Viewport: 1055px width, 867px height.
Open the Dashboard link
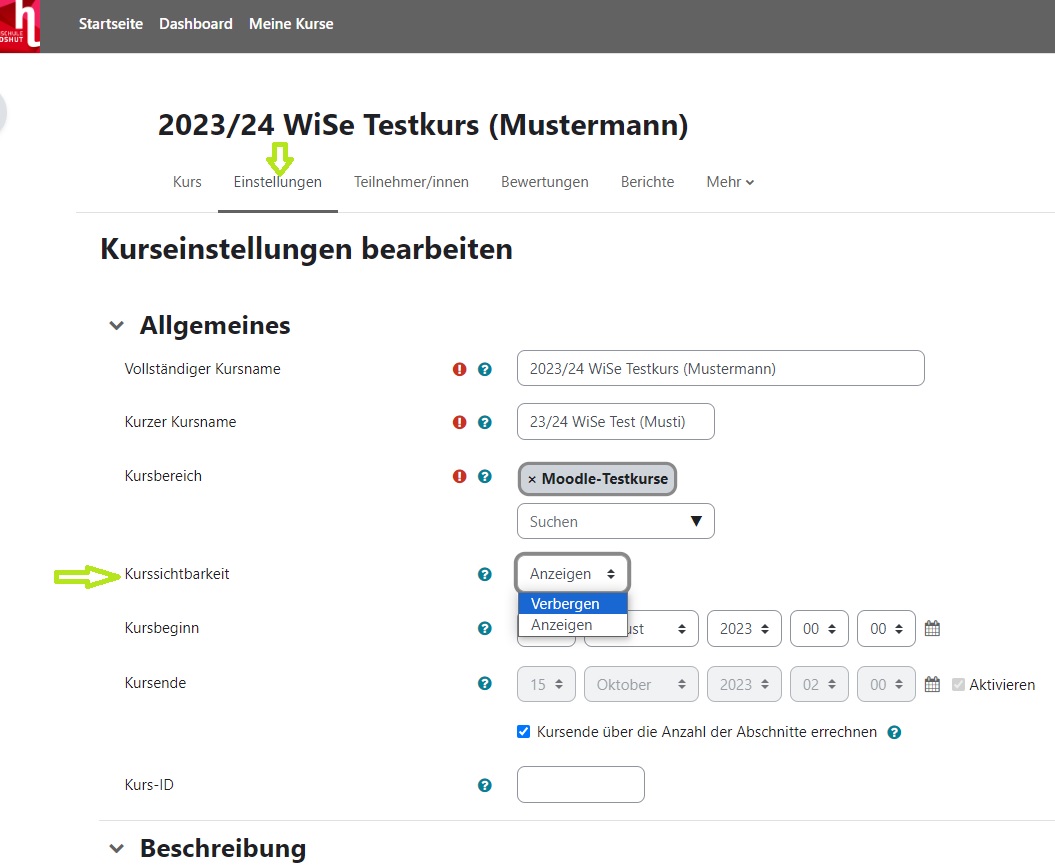[x=196, y=24]
